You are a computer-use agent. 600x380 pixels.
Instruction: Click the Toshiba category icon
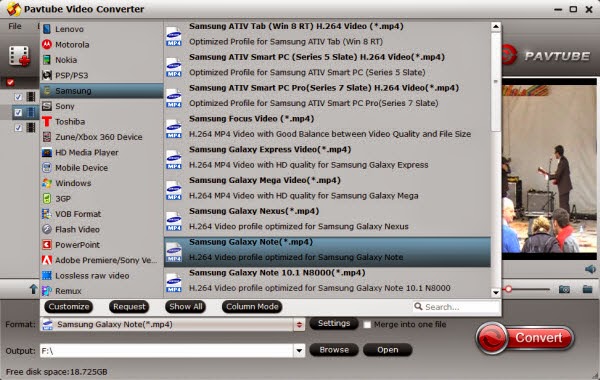point(47,121)
